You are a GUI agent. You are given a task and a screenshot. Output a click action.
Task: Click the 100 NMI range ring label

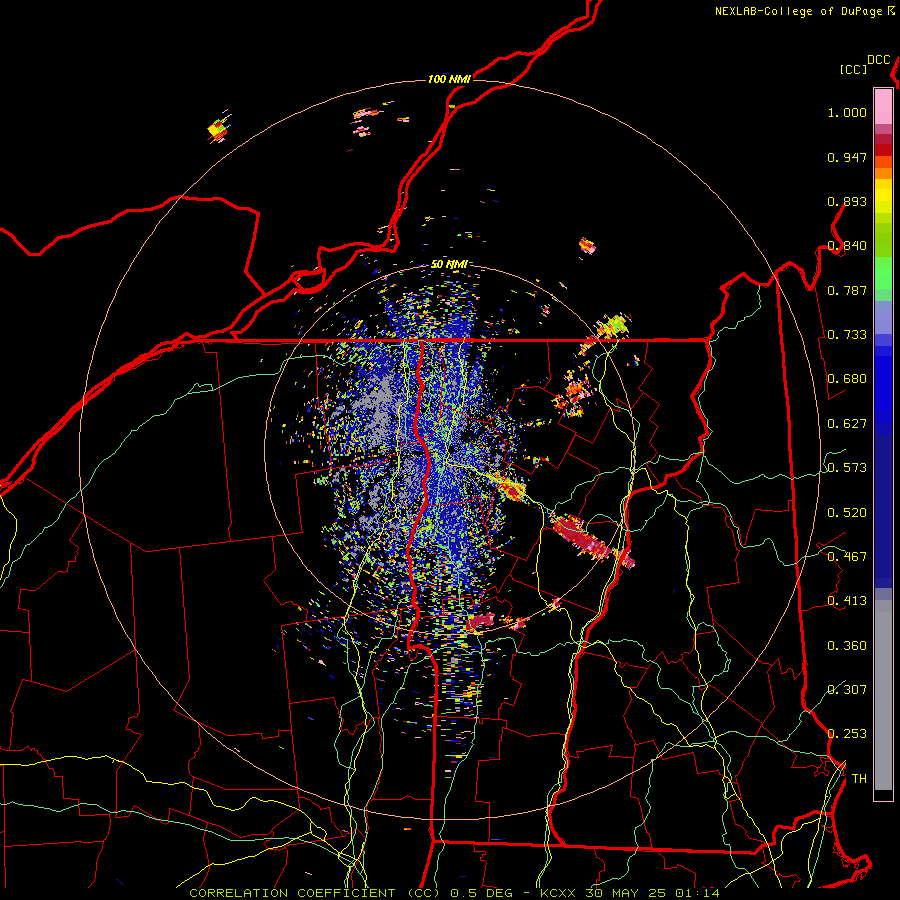[449, 79]
